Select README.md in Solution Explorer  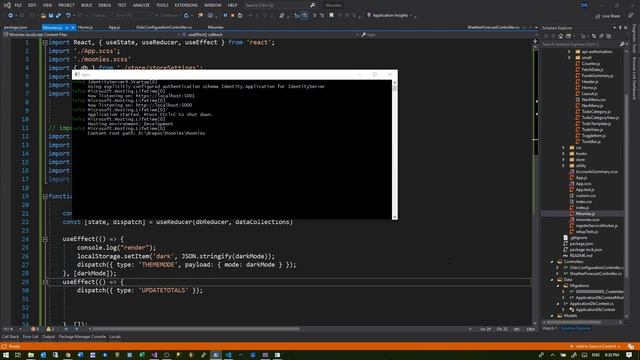coord(581,256)
